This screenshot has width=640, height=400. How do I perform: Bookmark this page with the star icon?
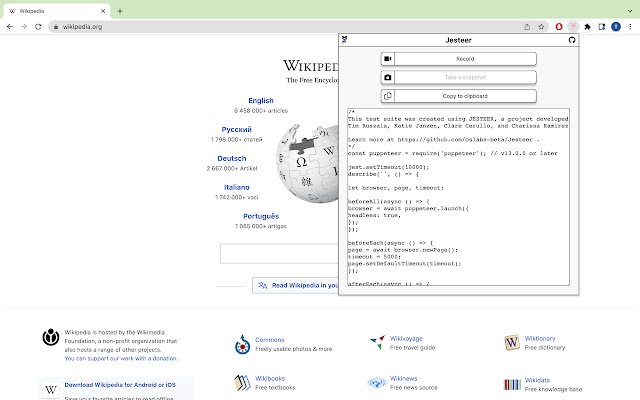(x=541, y=27)
